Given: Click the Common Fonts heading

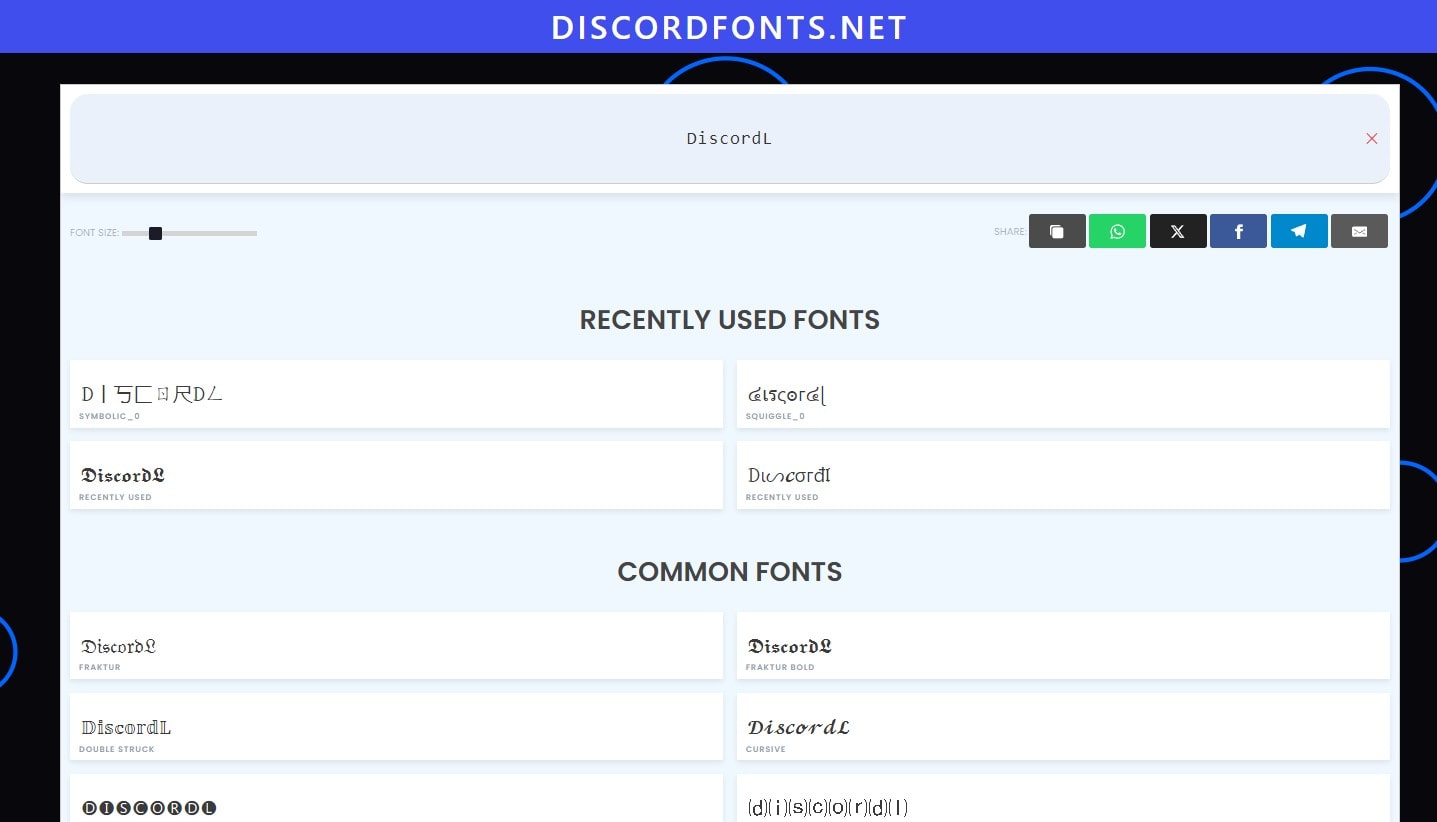Looking at the screenshot, I should (x=729, y=572).
